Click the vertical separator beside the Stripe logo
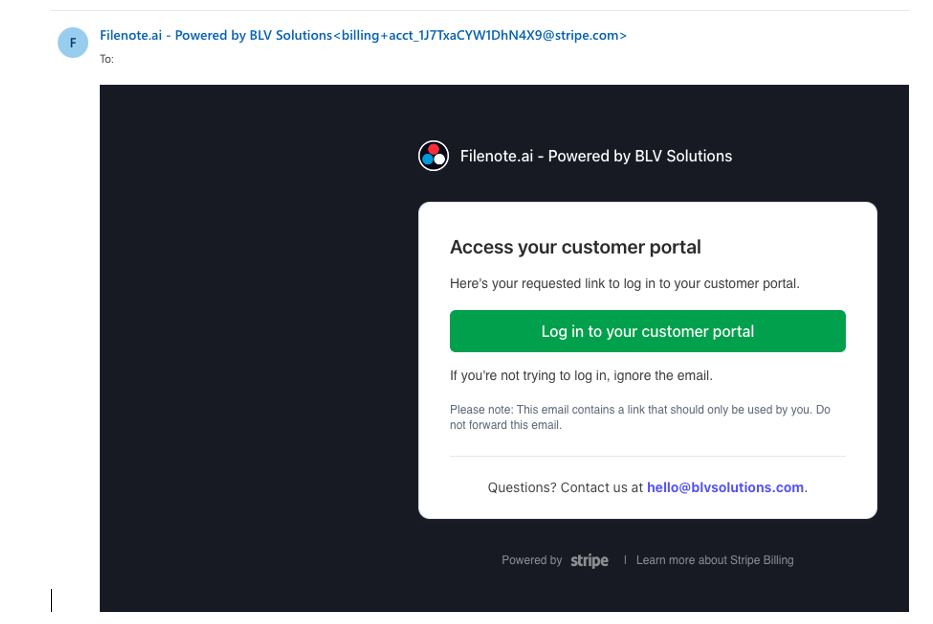 tap(625, 561)
